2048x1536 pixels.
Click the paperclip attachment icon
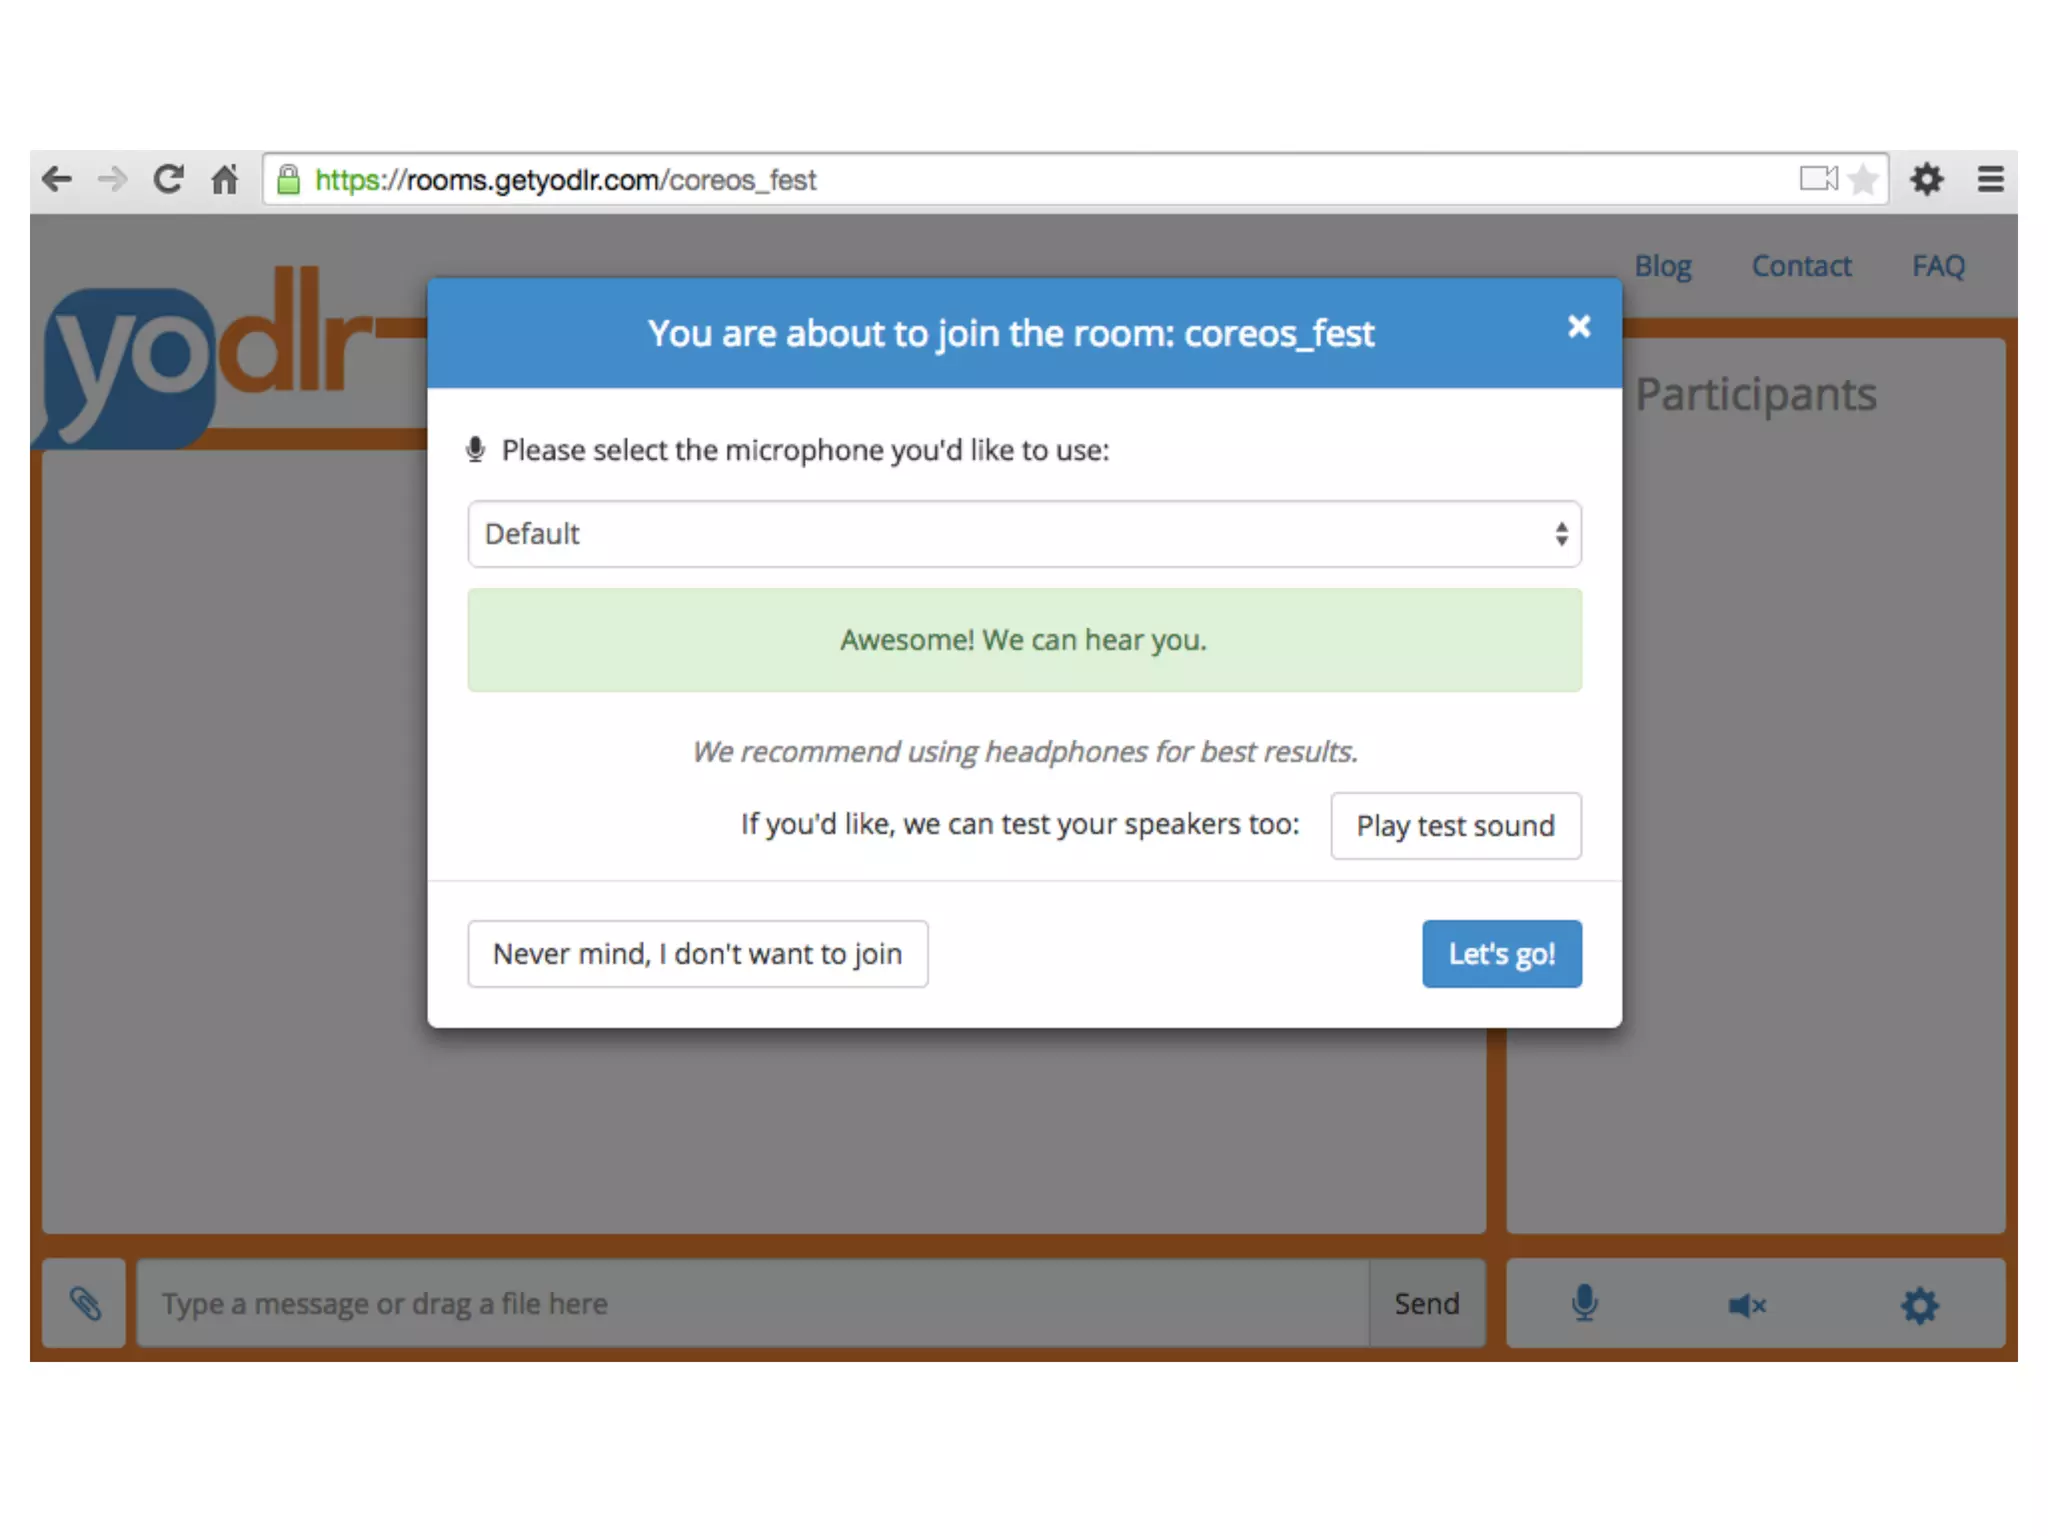tap(85, 1303)
